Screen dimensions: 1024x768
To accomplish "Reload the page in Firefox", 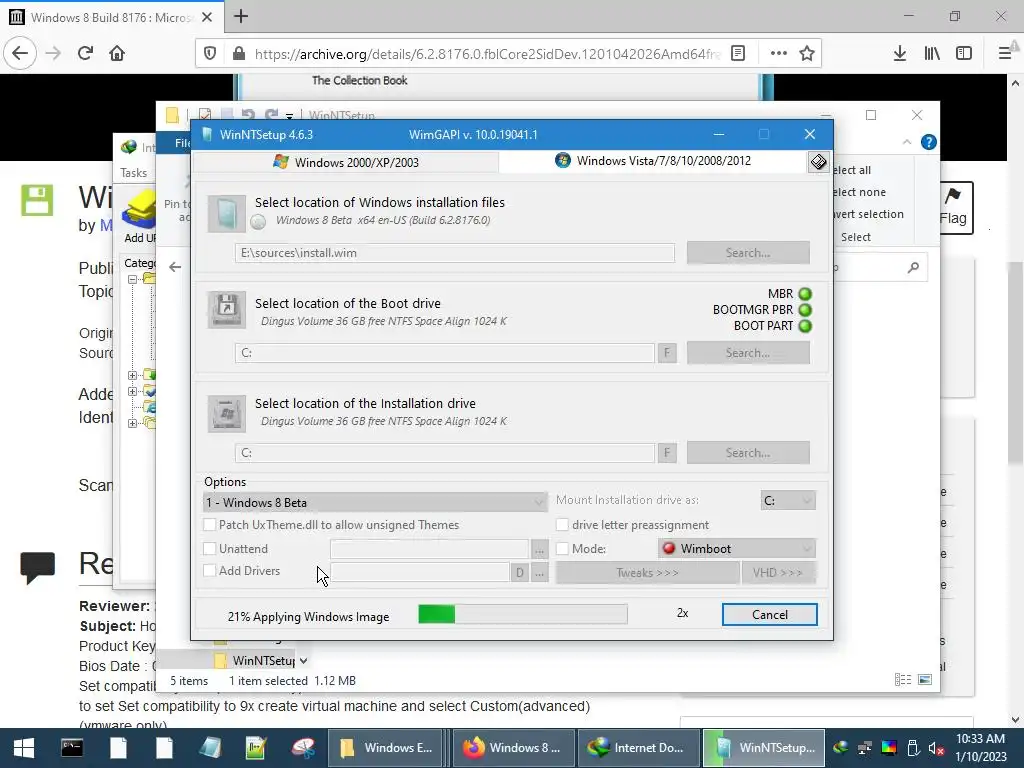I will [86, 53].
